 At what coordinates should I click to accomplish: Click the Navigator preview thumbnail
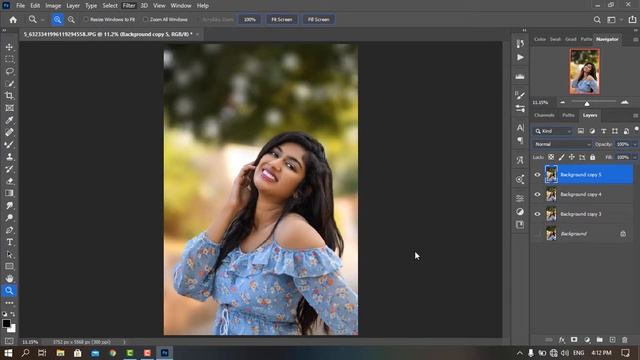584,71
